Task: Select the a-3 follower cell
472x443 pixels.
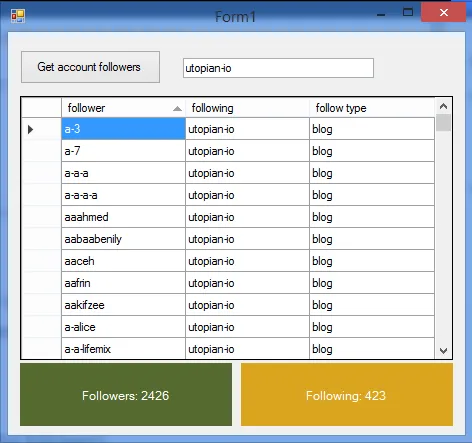Action: (123, 129)
